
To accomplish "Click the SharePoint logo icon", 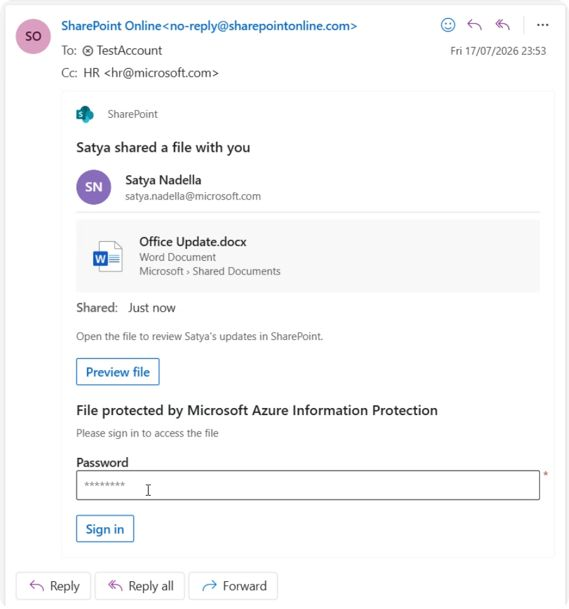I will pyautogui.click(x=85, y=114).
